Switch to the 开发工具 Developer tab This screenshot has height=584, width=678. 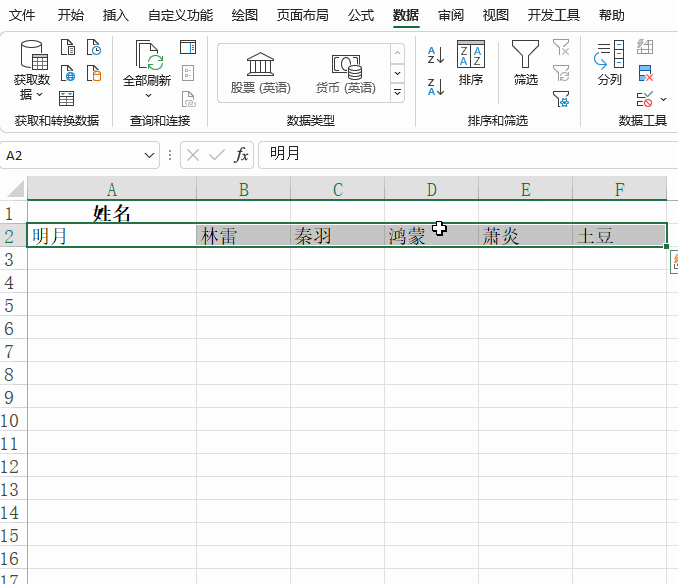click(x=553, y=16)
